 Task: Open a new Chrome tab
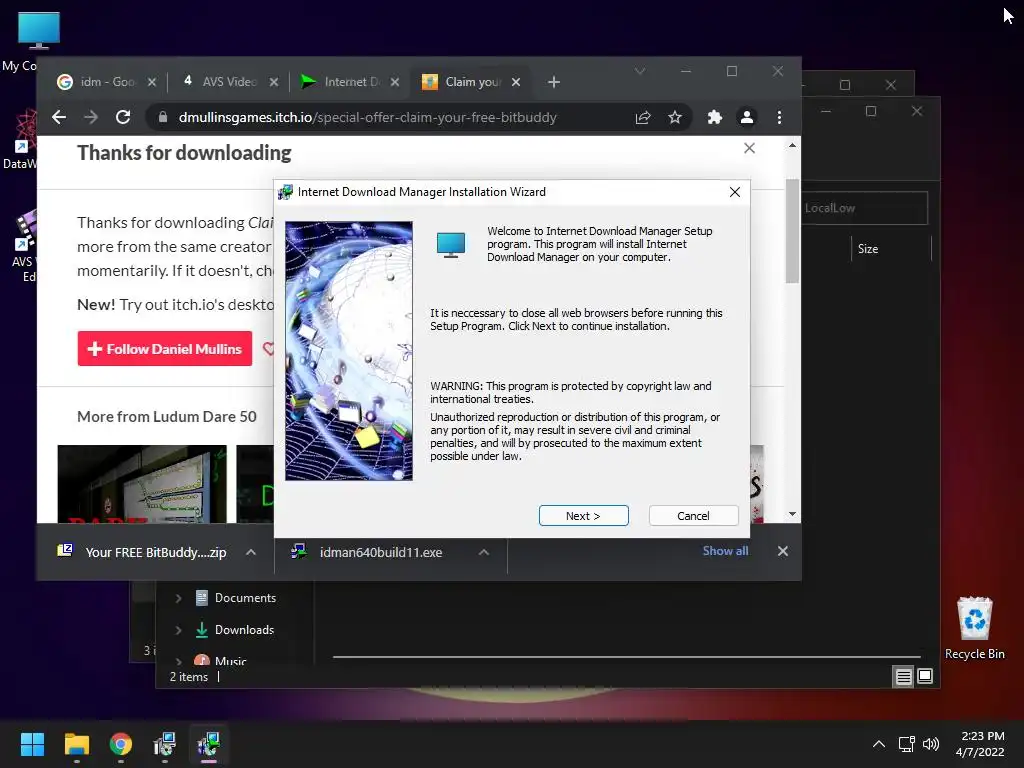click(x=554, y=82)
